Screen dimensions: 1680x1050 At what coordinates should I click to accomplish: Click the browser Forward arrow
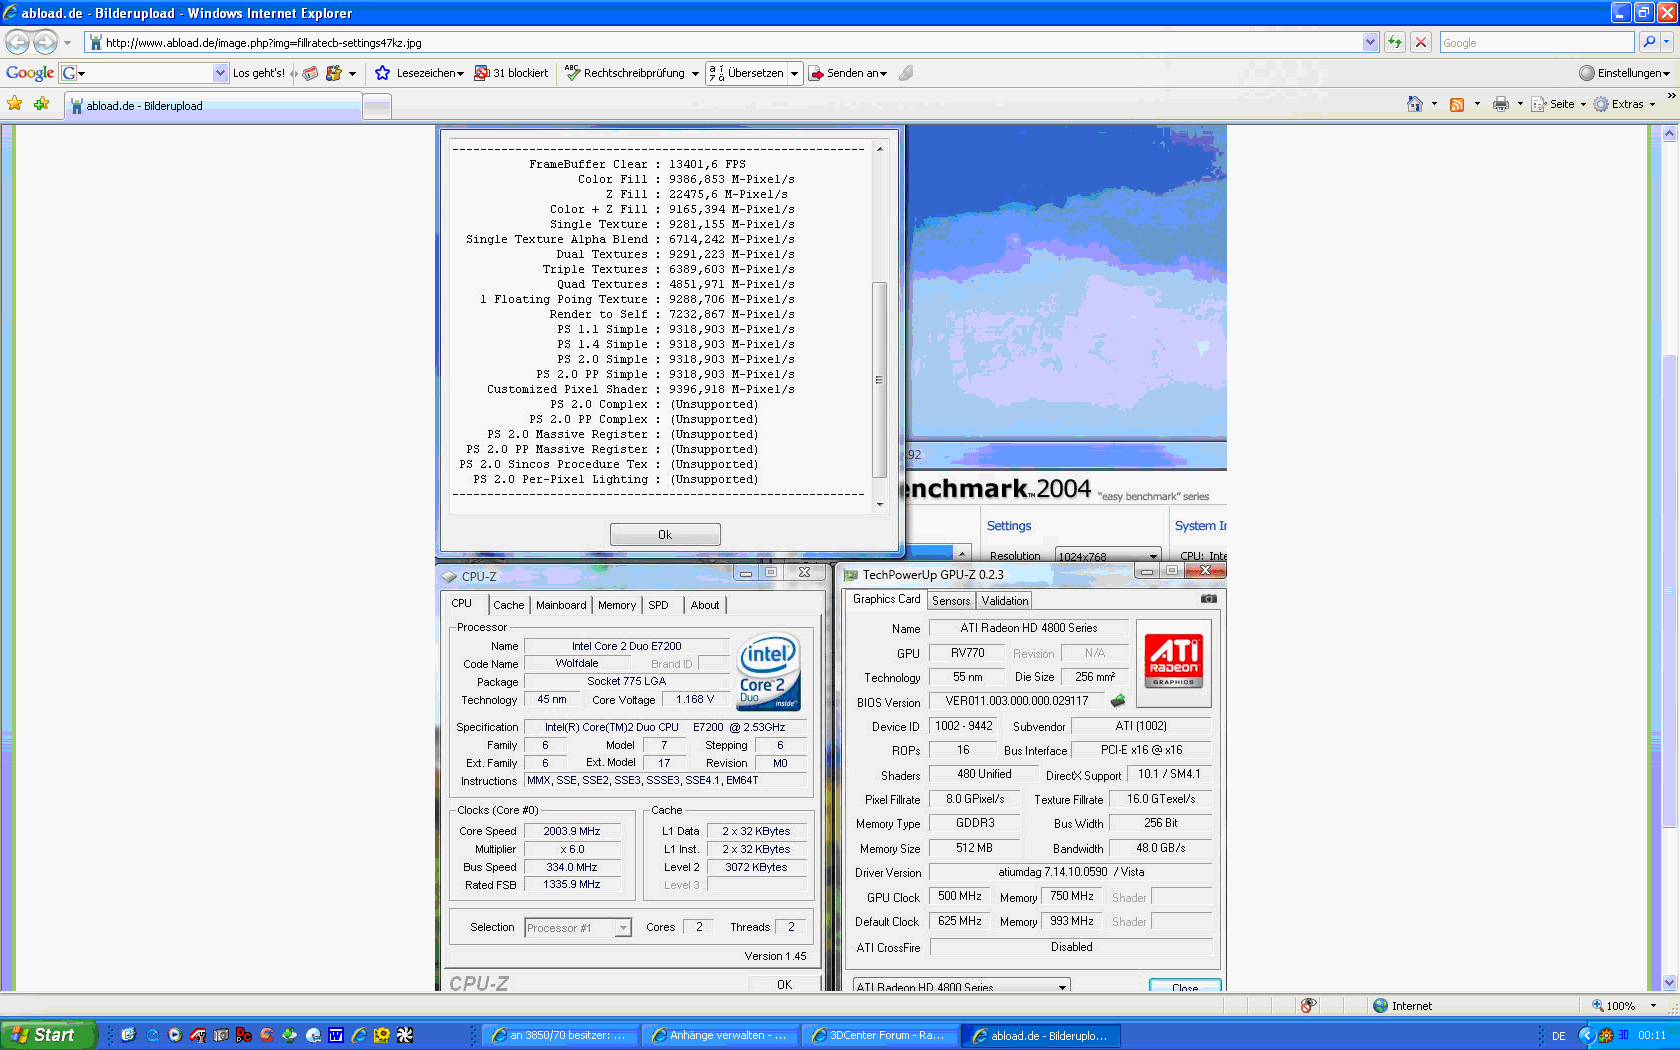(45, 42)
